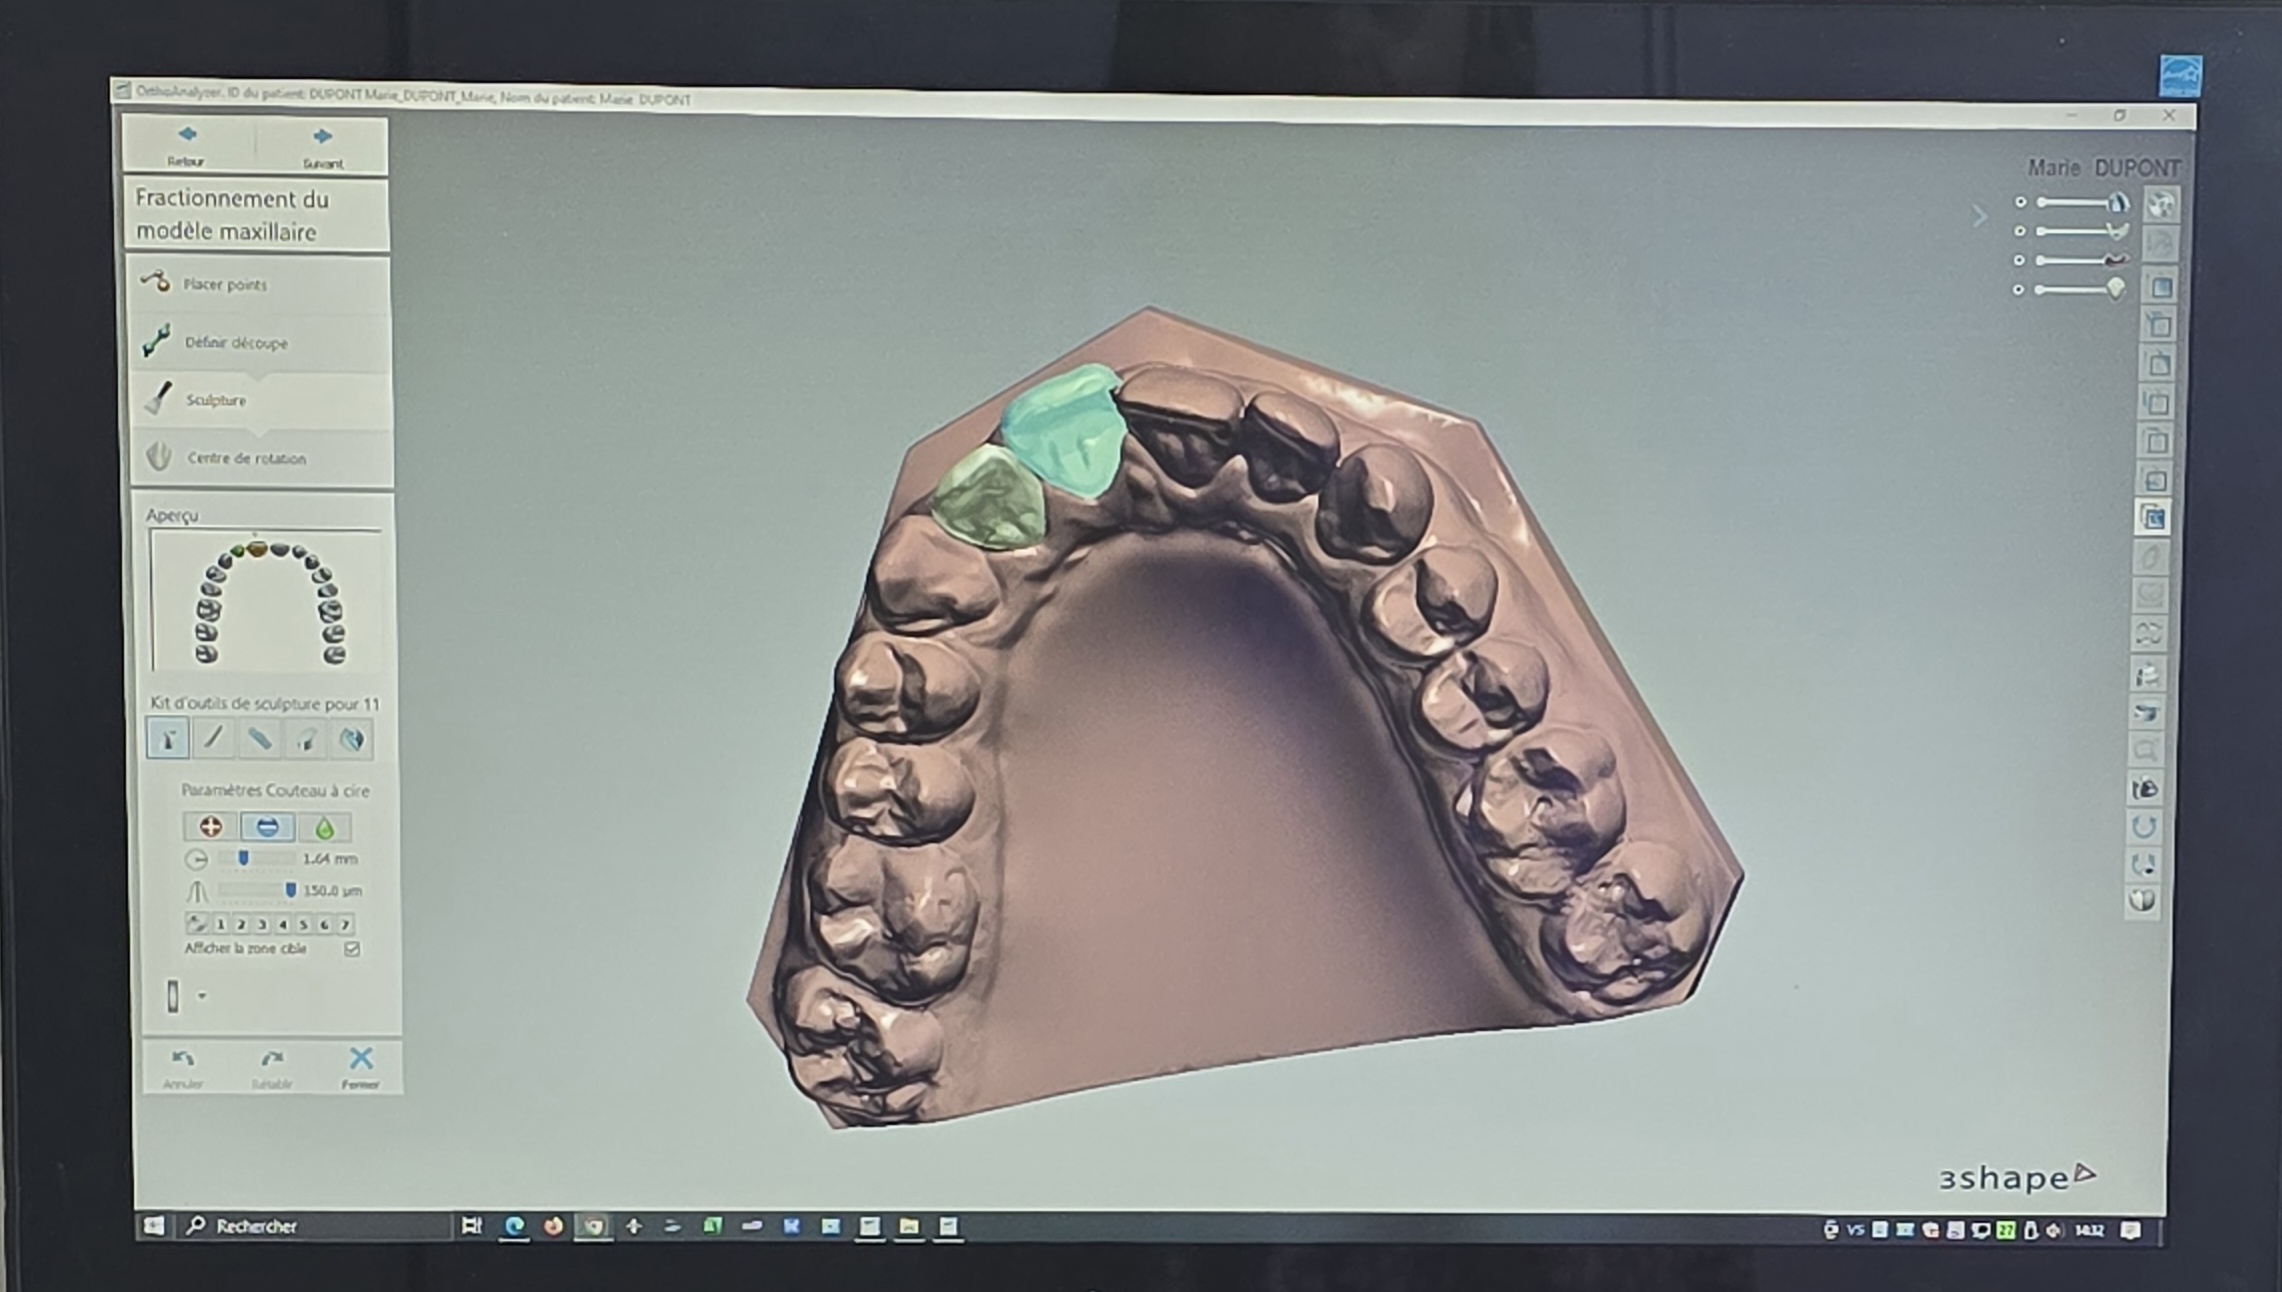Viewport: 2282px width, 1292px height.
Task: Select the second sculpt tool with slanted line
Action: click(213, 739)
